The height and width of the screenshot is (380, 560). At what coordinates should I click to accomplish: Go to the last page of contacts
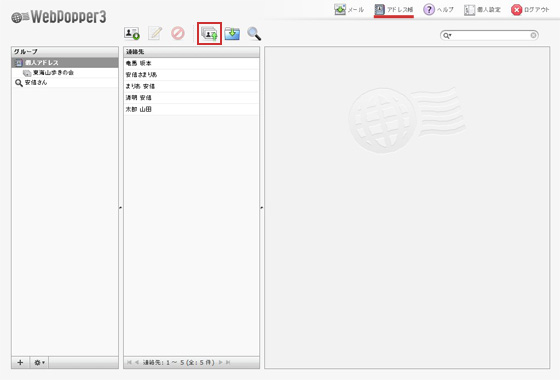pos(228,362)
